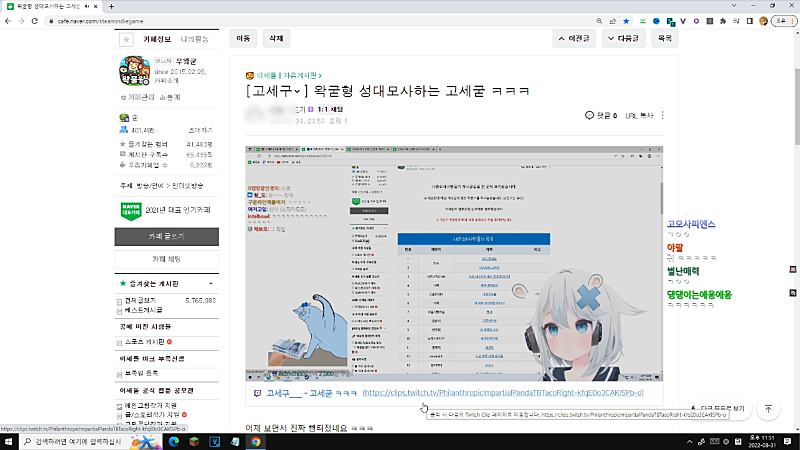Switch to the 나의활동 tab
The height and width of the screenshot is (450, 800).
(194, 40)
